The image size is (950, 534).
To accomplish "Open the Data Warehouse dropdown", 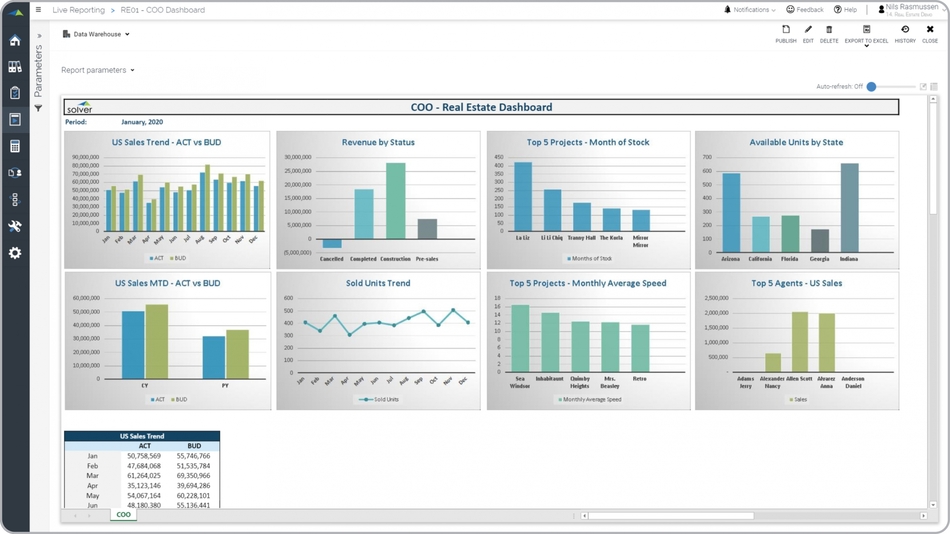I will pyautogui.click(x=97, y=34).
